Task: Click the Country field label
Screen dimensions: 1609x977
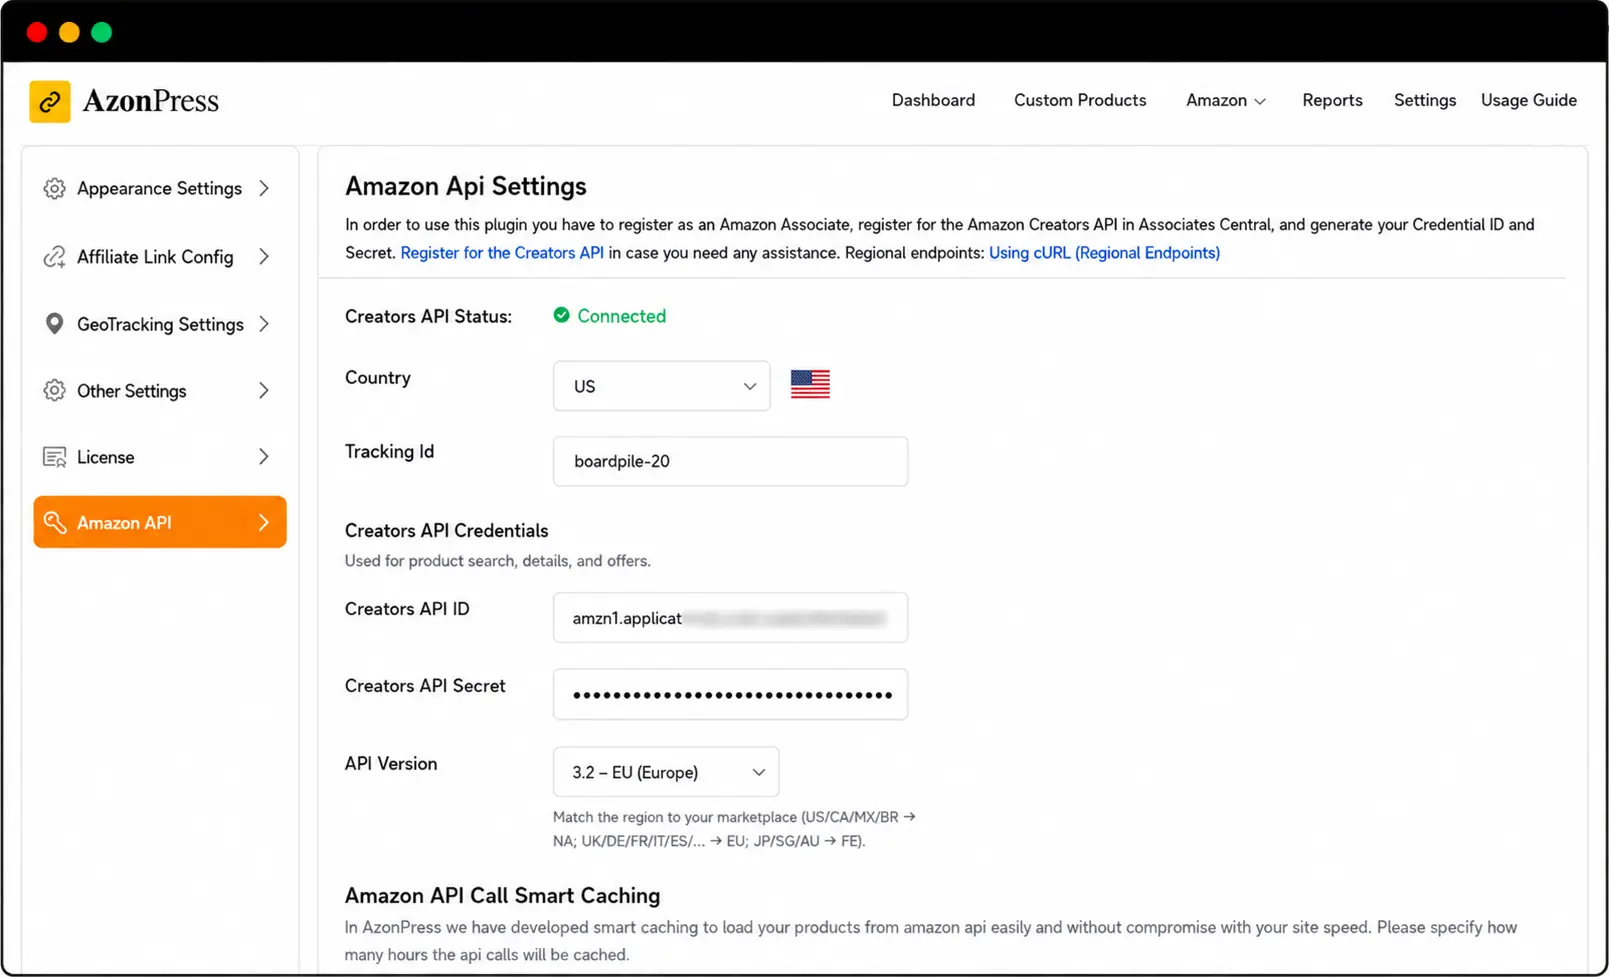Action: coord(377,378)
